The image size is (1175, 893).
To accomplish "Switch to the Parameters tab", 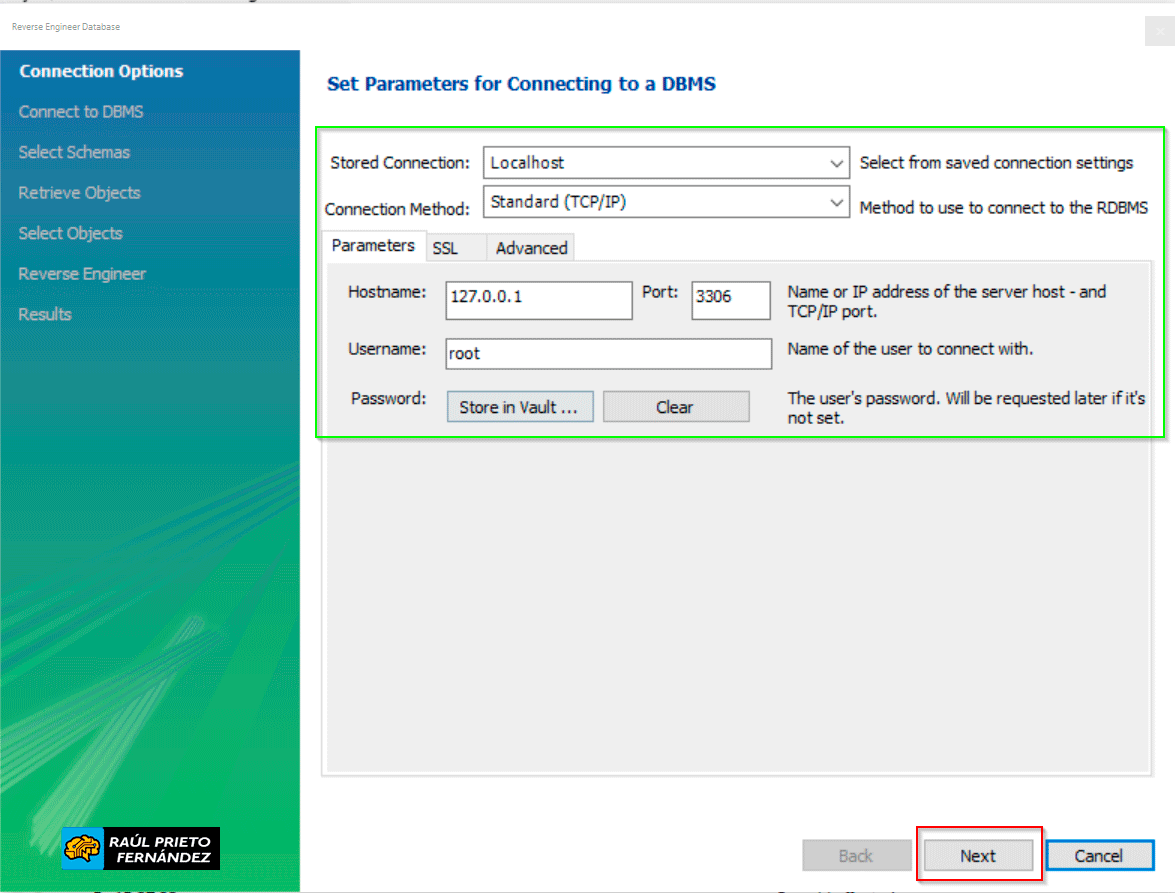I will [x=373, y=246].
